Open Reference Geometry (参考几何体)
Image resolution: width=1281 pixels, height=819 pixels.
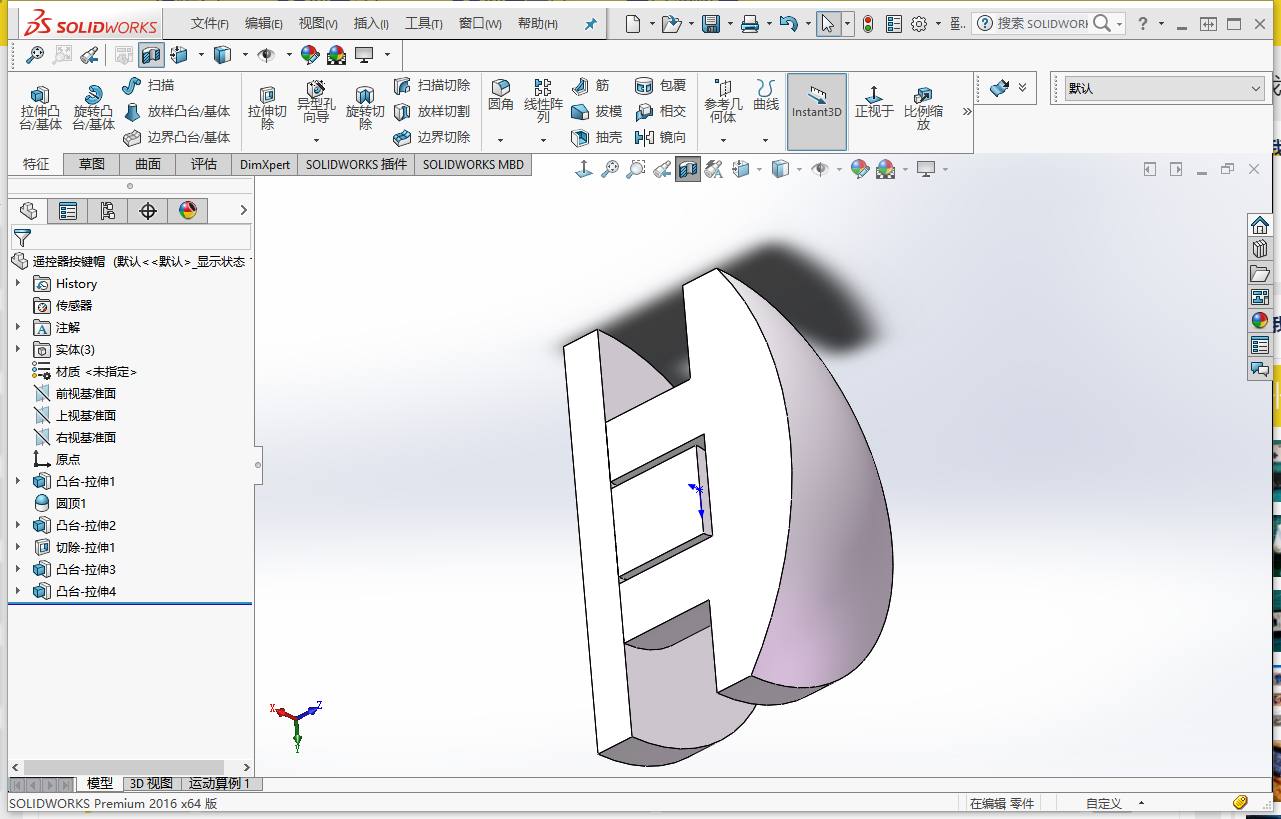[723, 102]
